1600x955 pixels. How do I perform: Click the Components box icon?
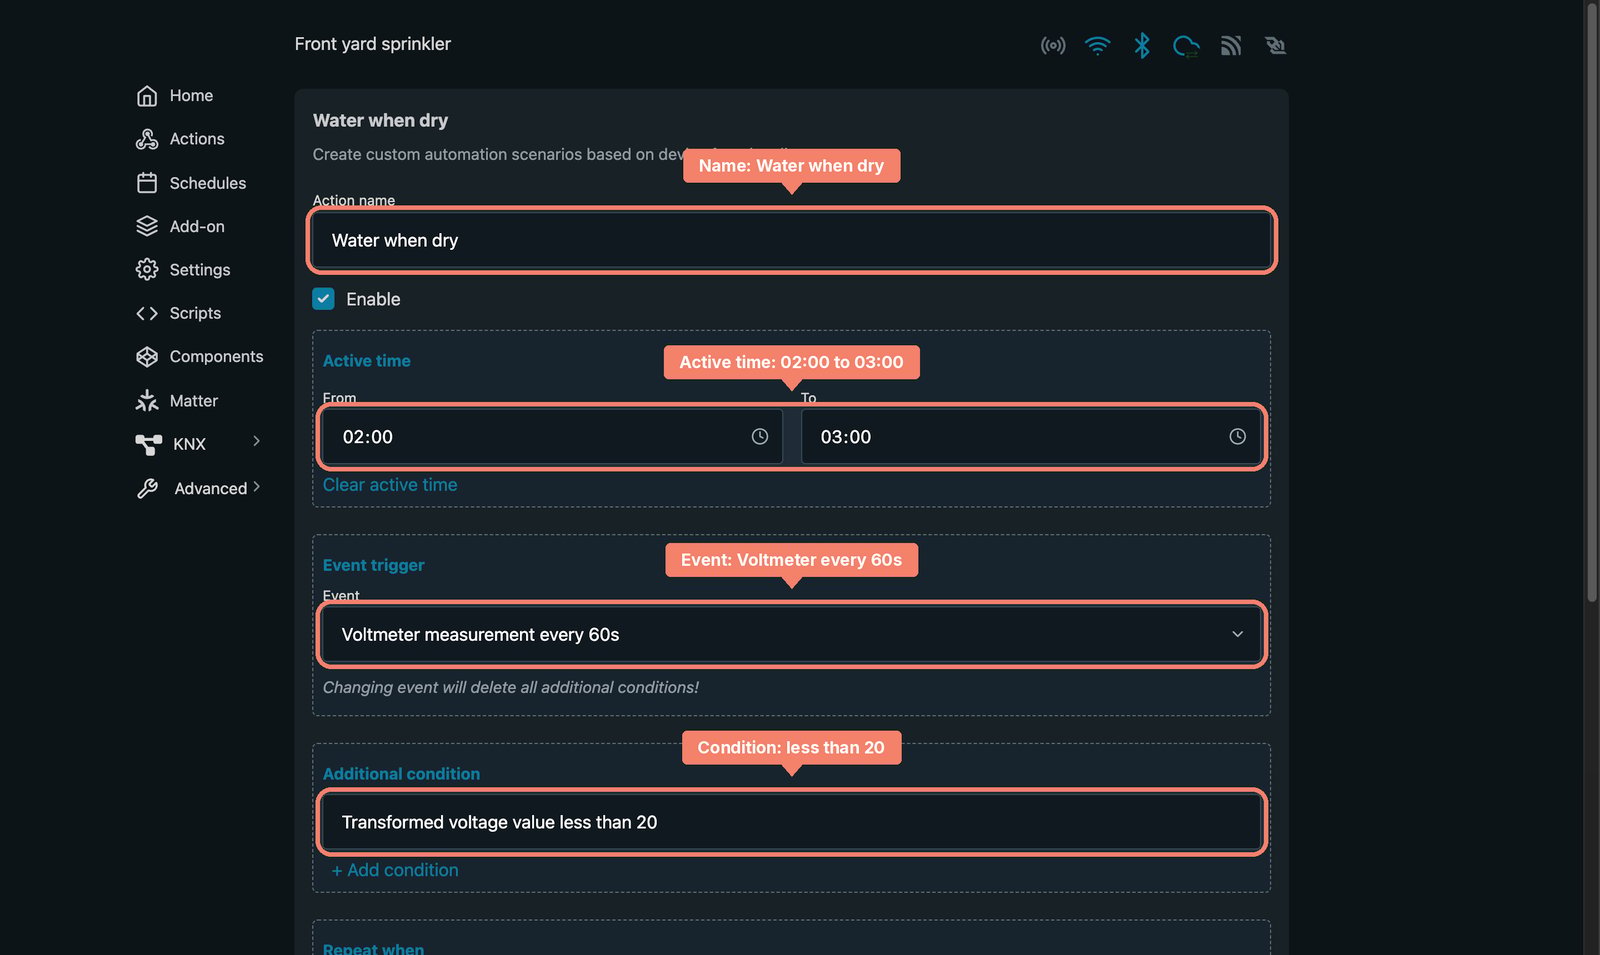pos(147,357)
